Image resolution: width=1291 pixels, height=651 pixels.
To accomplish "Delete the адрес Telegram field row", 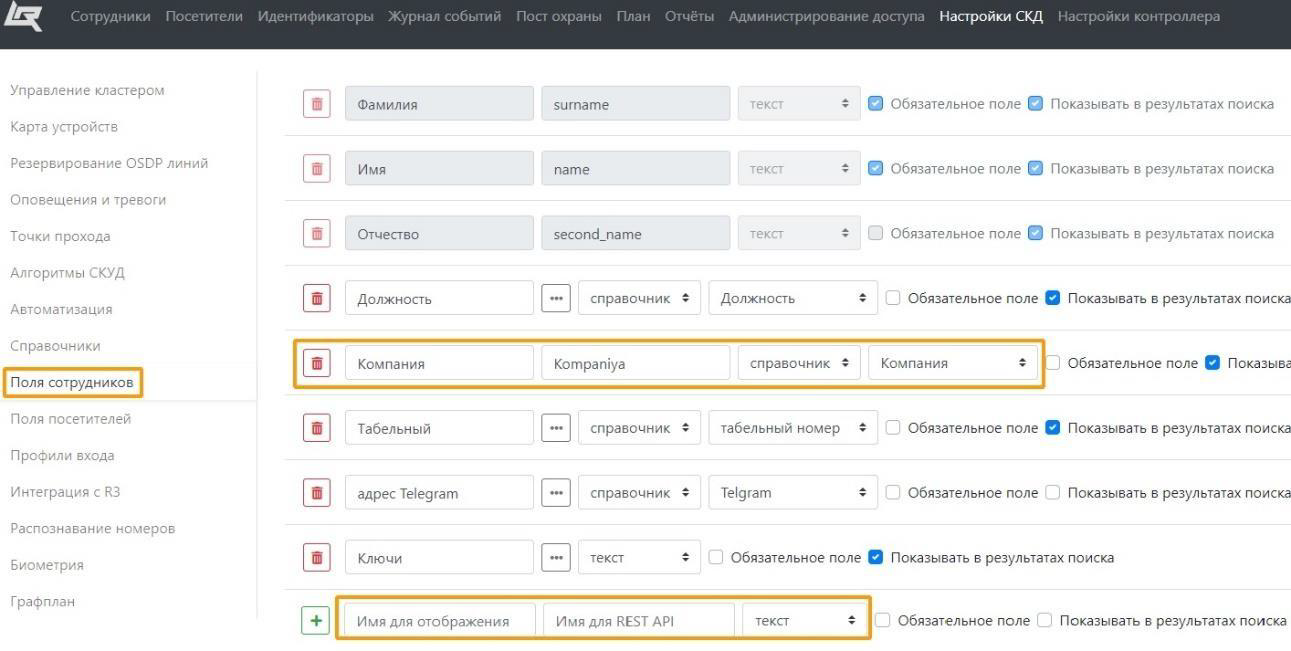I will (x=317, y=493).
